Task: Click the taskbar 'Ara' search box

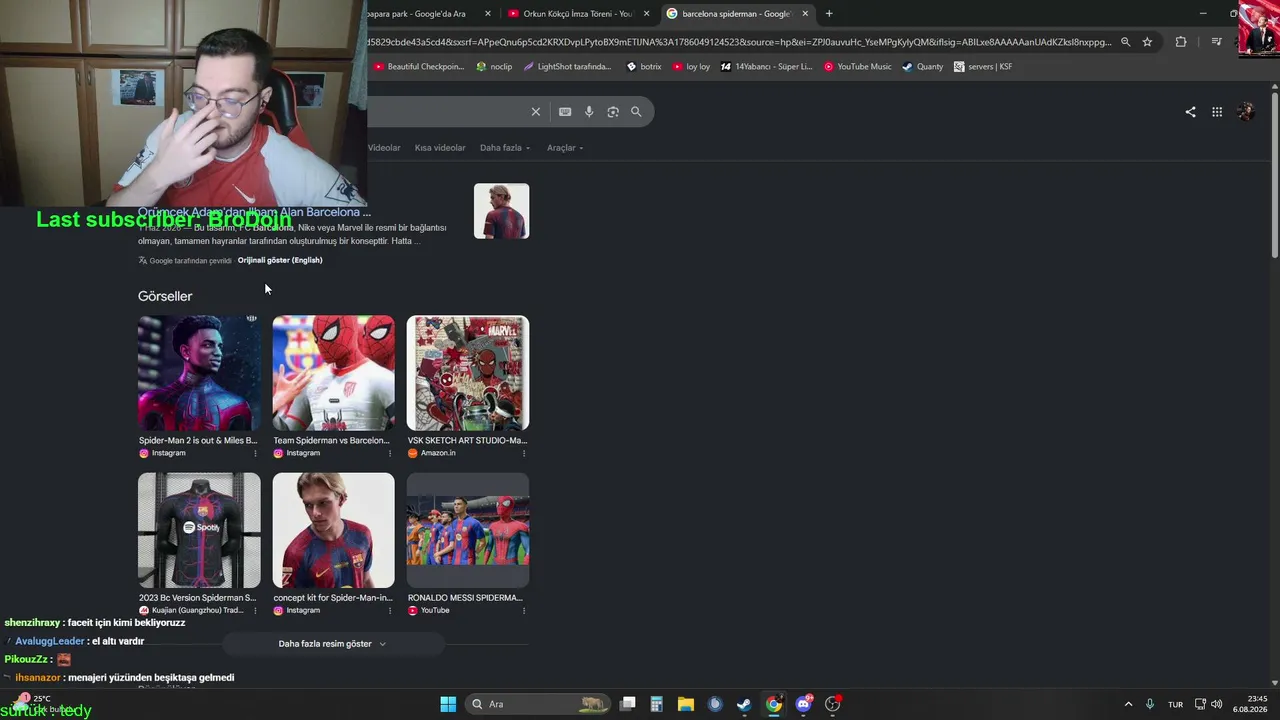Action: pos(538,704)
